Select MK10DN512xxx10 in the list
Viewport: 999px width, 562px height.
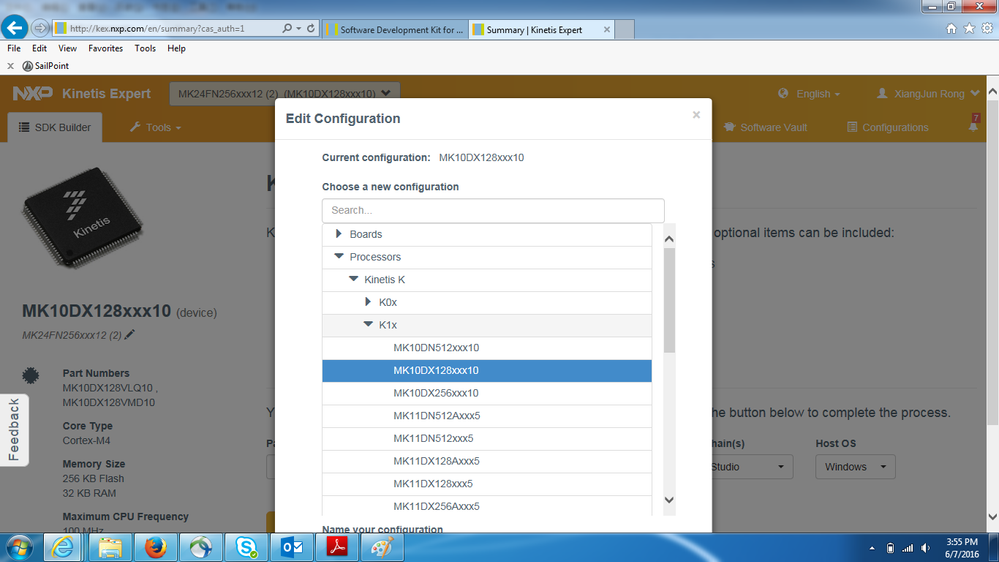pyautogui.click(x=487, y=347)
